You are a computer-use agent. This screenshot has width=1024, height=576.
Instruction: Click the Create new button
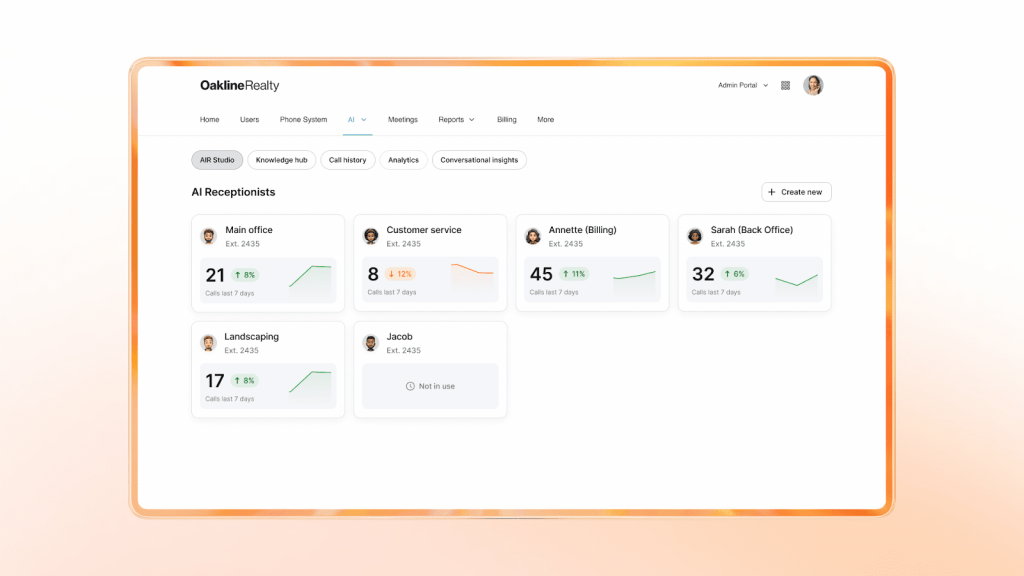[796, 191]
